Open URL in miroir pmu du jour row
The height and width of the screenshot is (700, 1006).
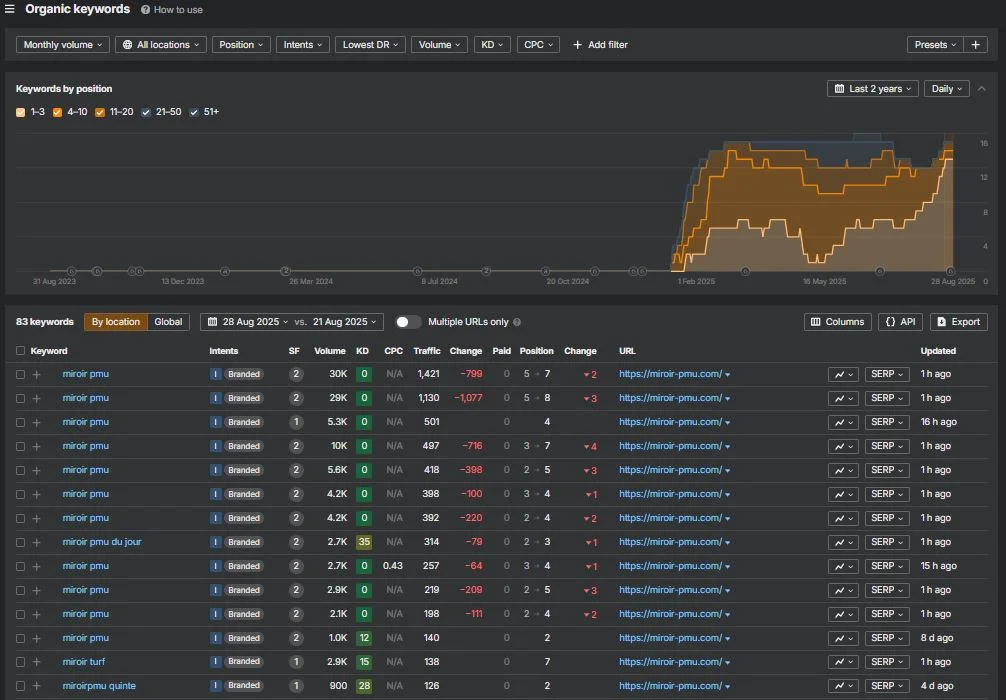coord(670,542)
